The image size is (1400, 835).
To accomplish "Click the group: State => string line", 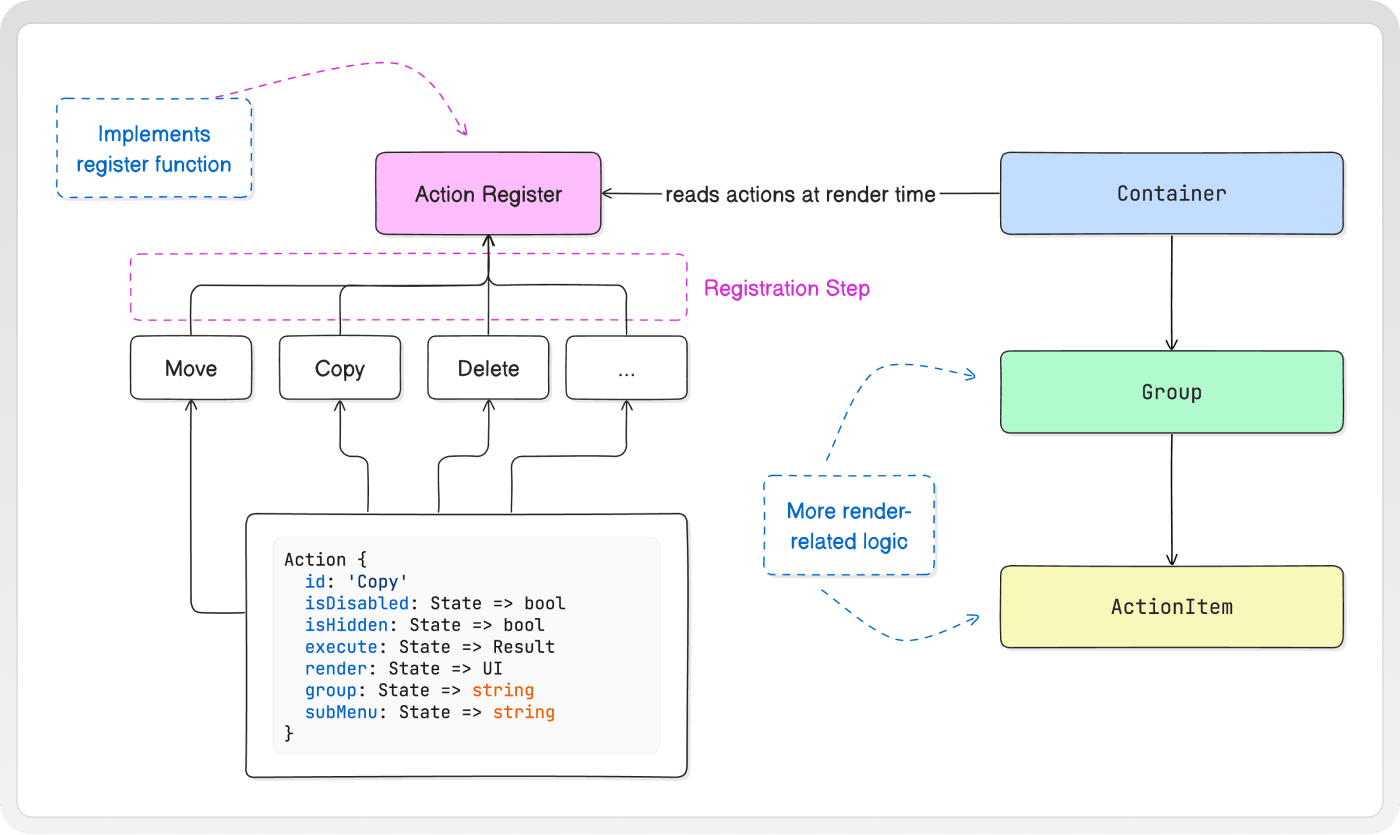I will (x=420, y=690).
